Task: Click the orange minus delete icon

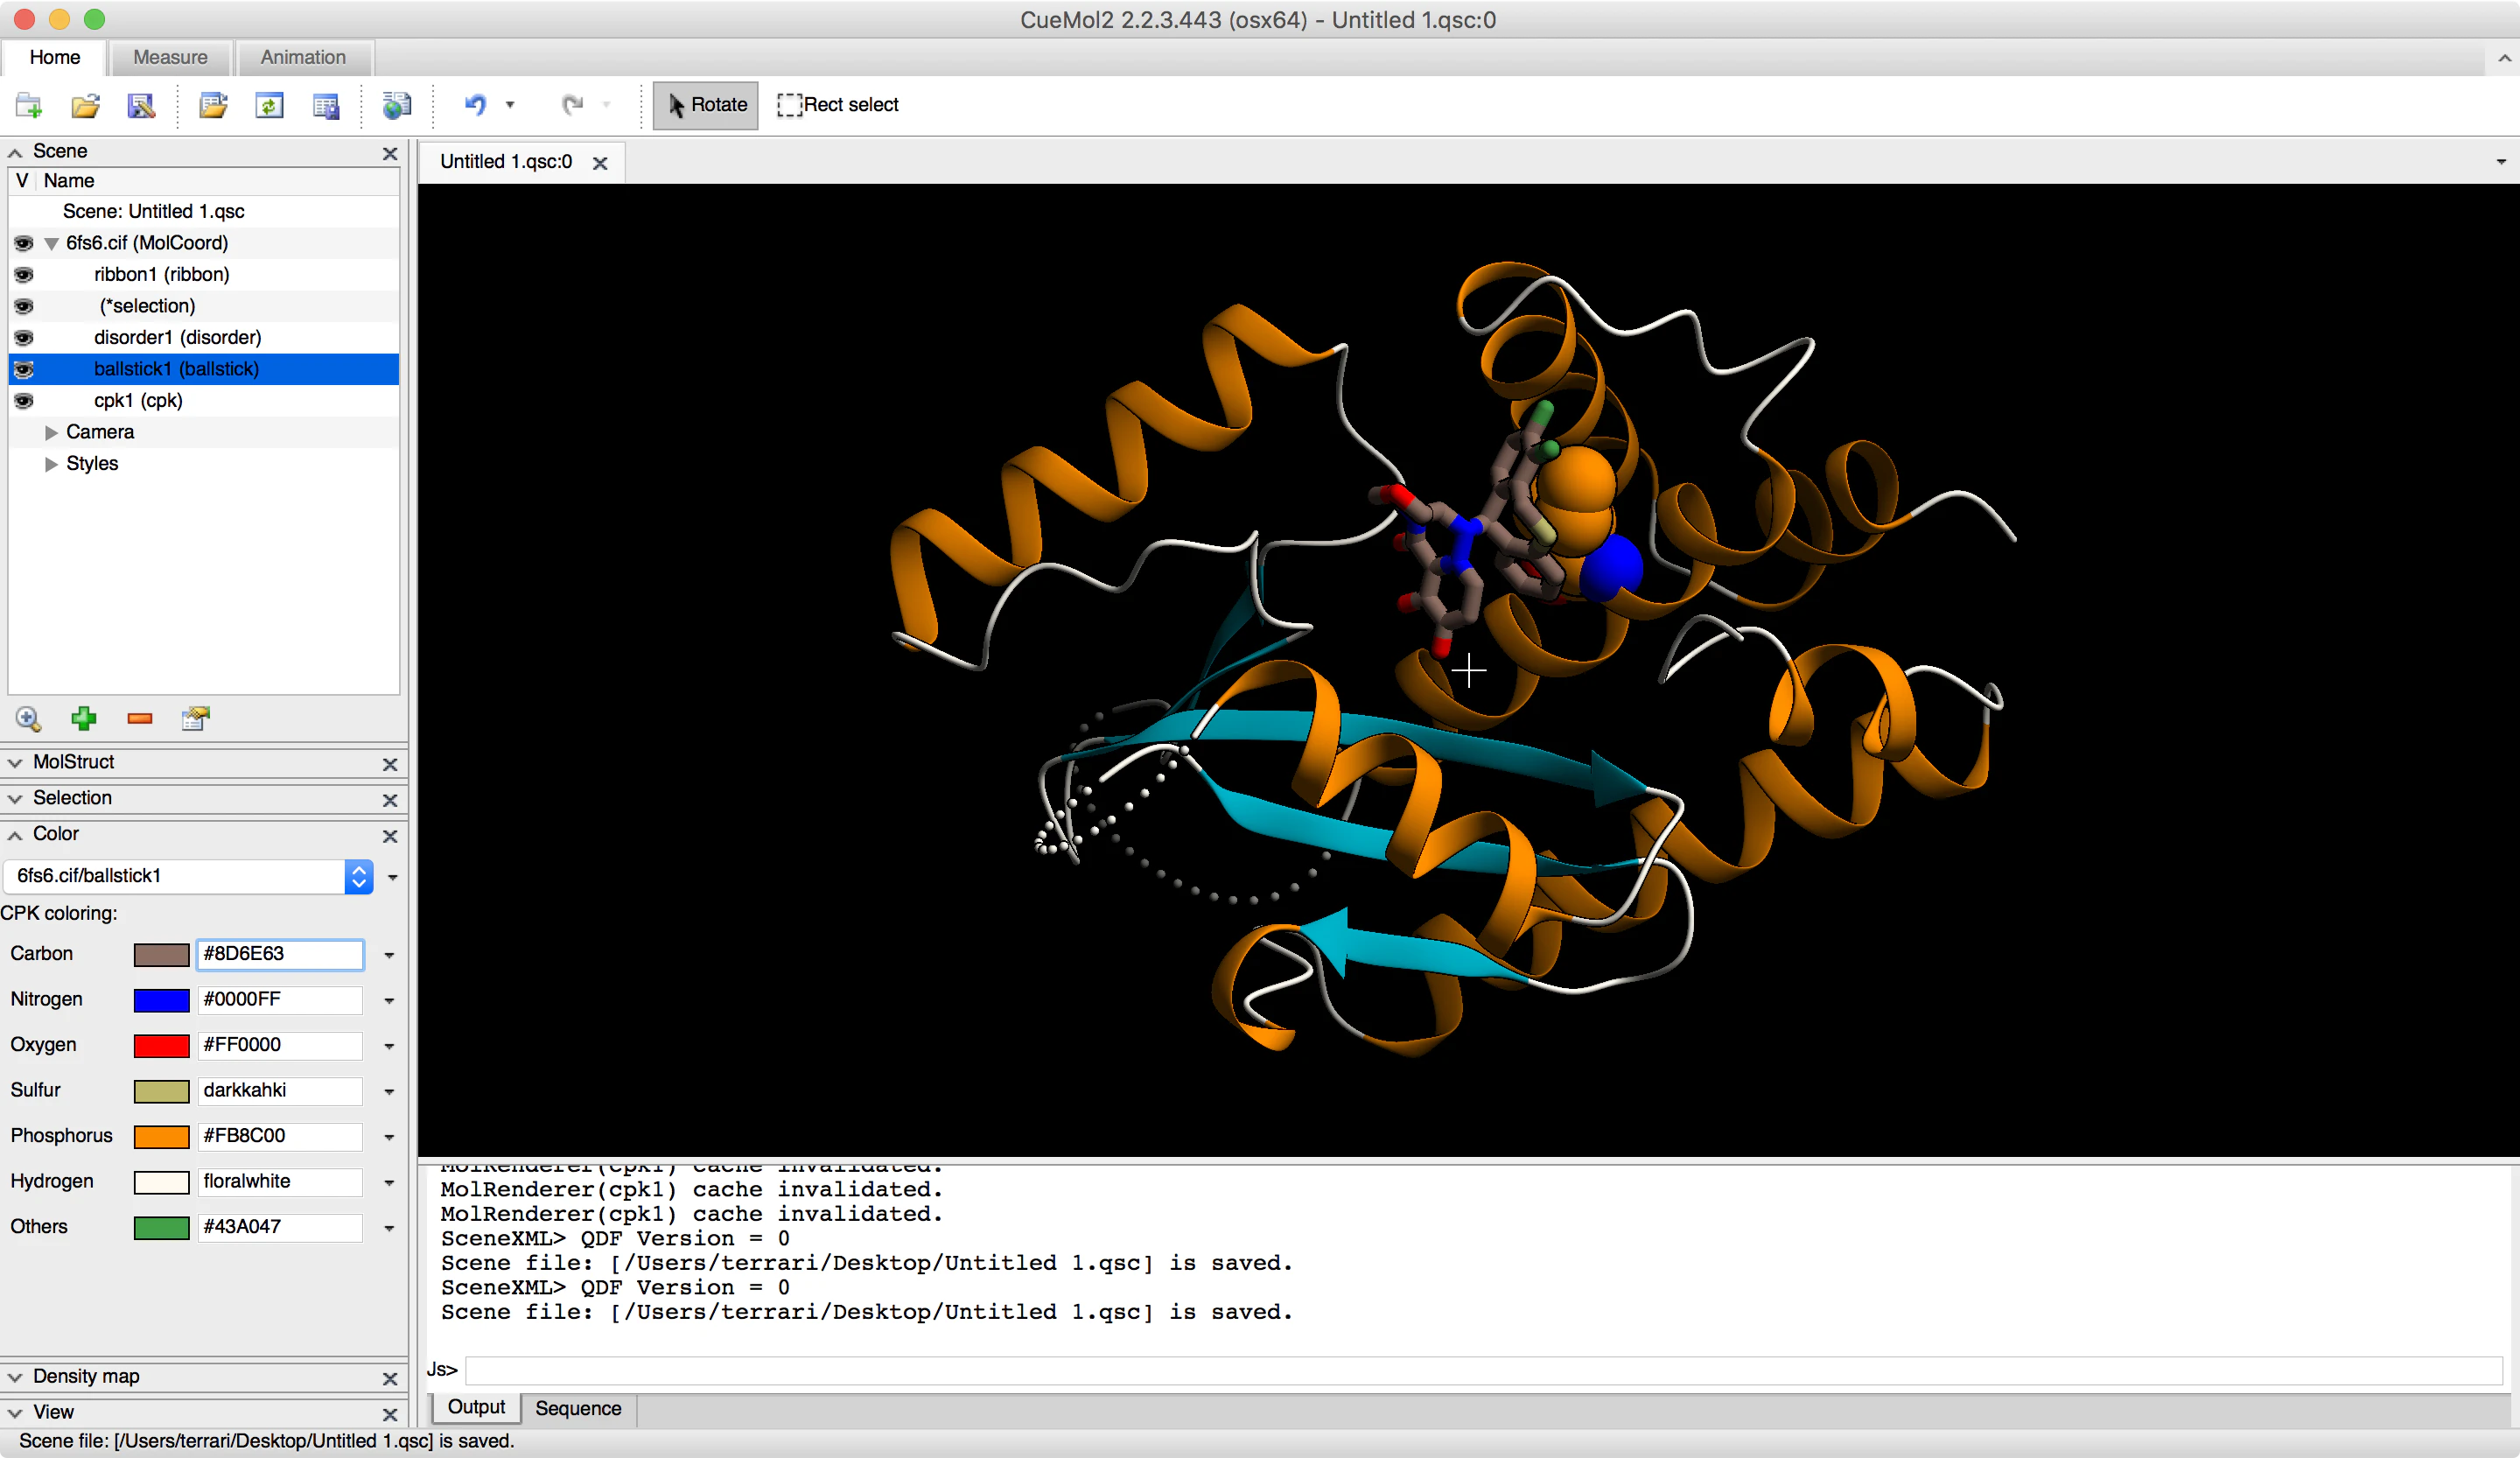Action: (x=140, y=718)
